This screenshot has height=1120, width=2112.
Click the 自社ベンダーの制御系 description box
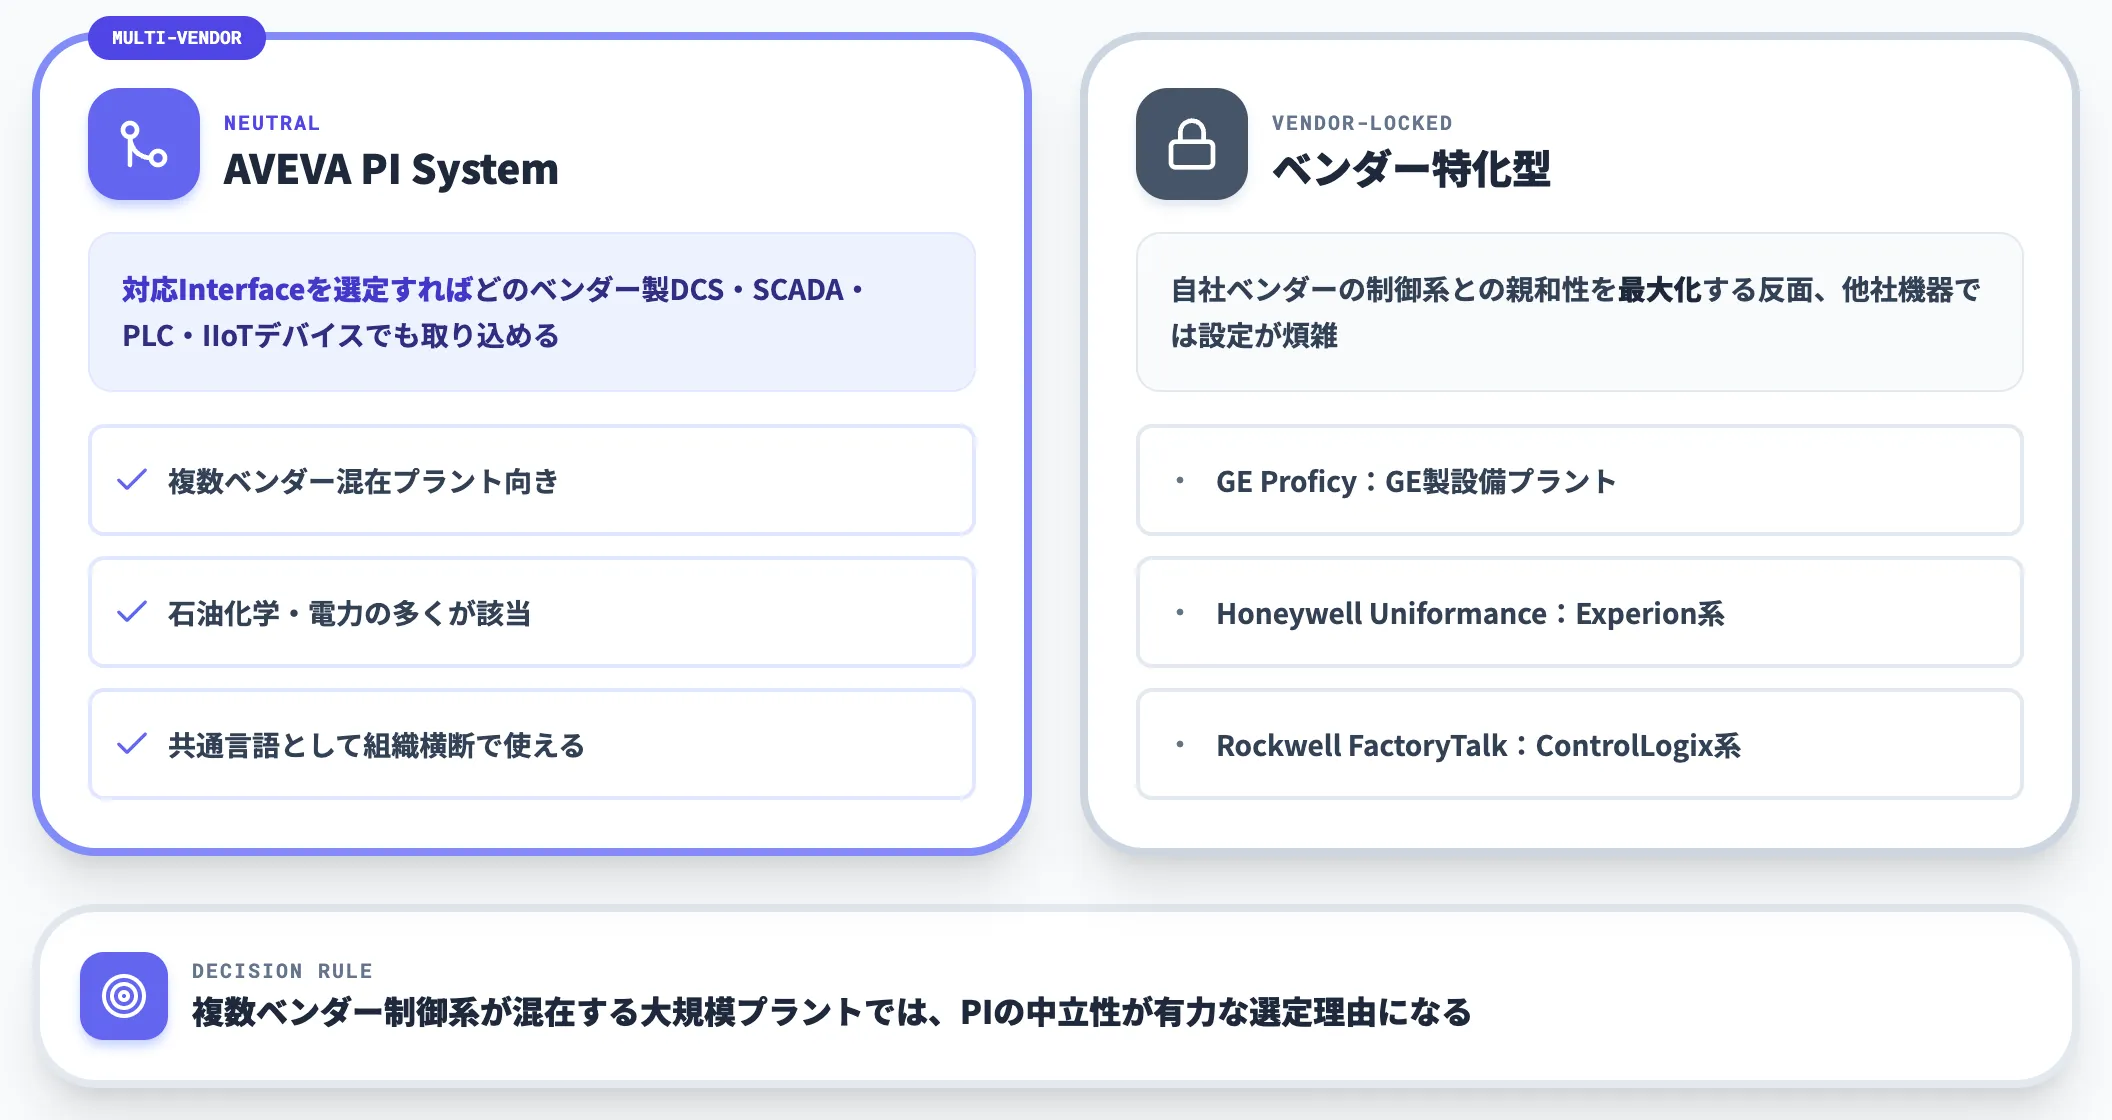[1580, 312]
